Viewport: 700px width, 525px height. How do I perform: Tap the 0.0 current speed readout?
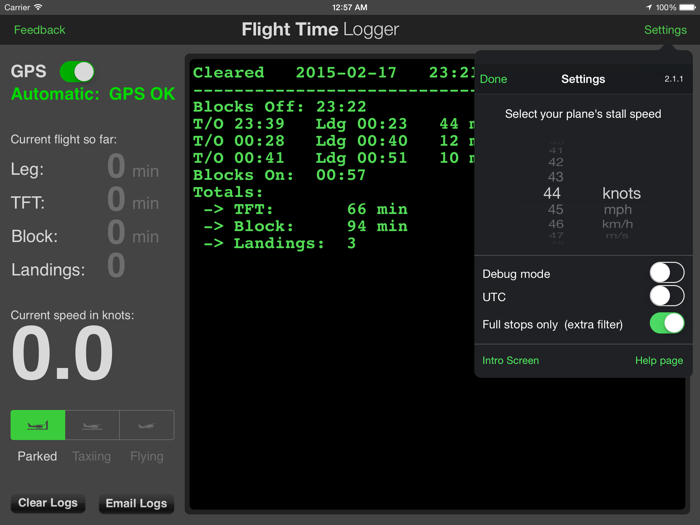[62, 353]
